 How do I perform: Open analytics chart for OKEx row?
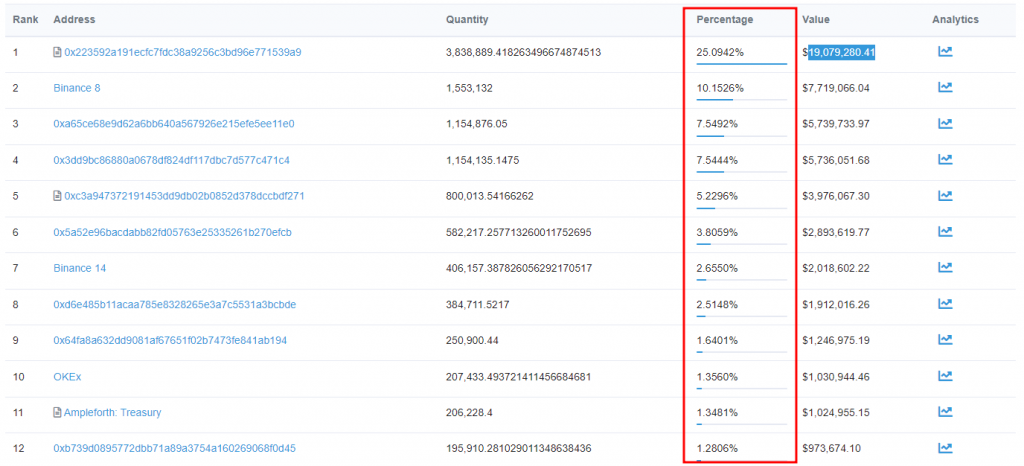945,376
